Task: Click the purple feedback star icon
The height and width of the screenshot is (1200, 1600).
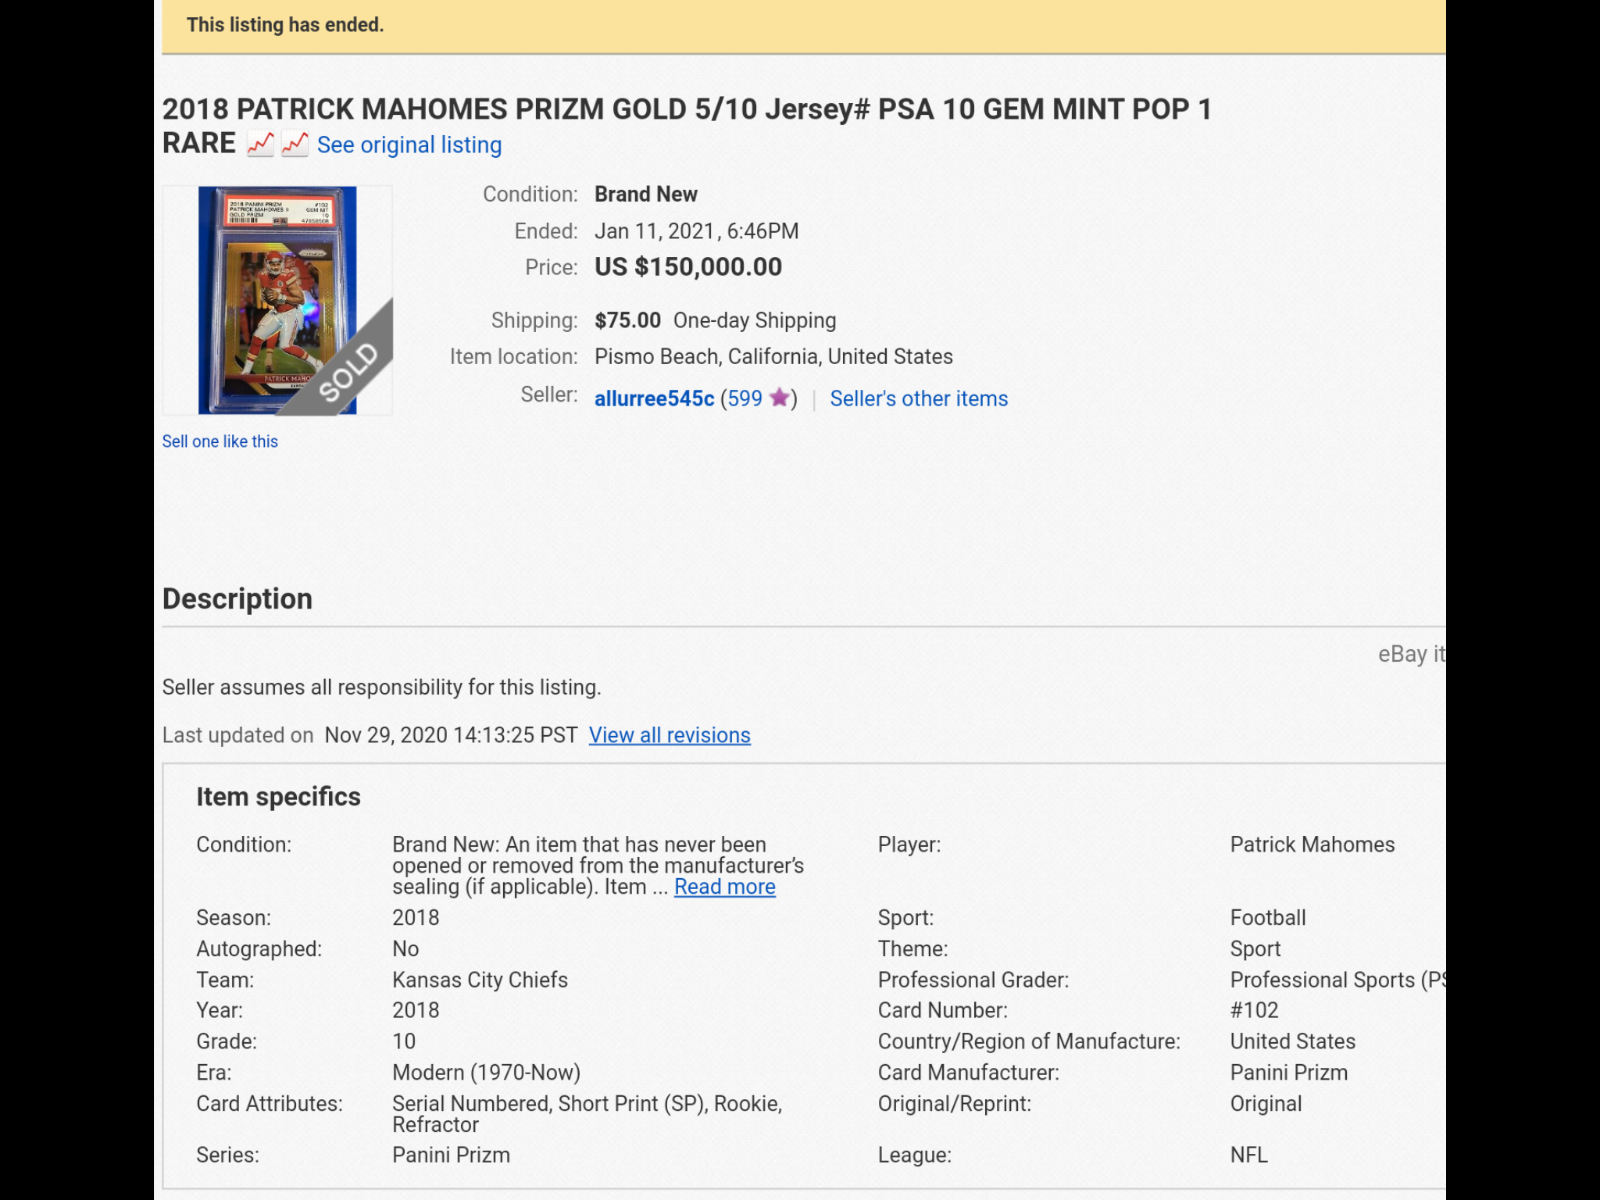Action: pos(779,398)
